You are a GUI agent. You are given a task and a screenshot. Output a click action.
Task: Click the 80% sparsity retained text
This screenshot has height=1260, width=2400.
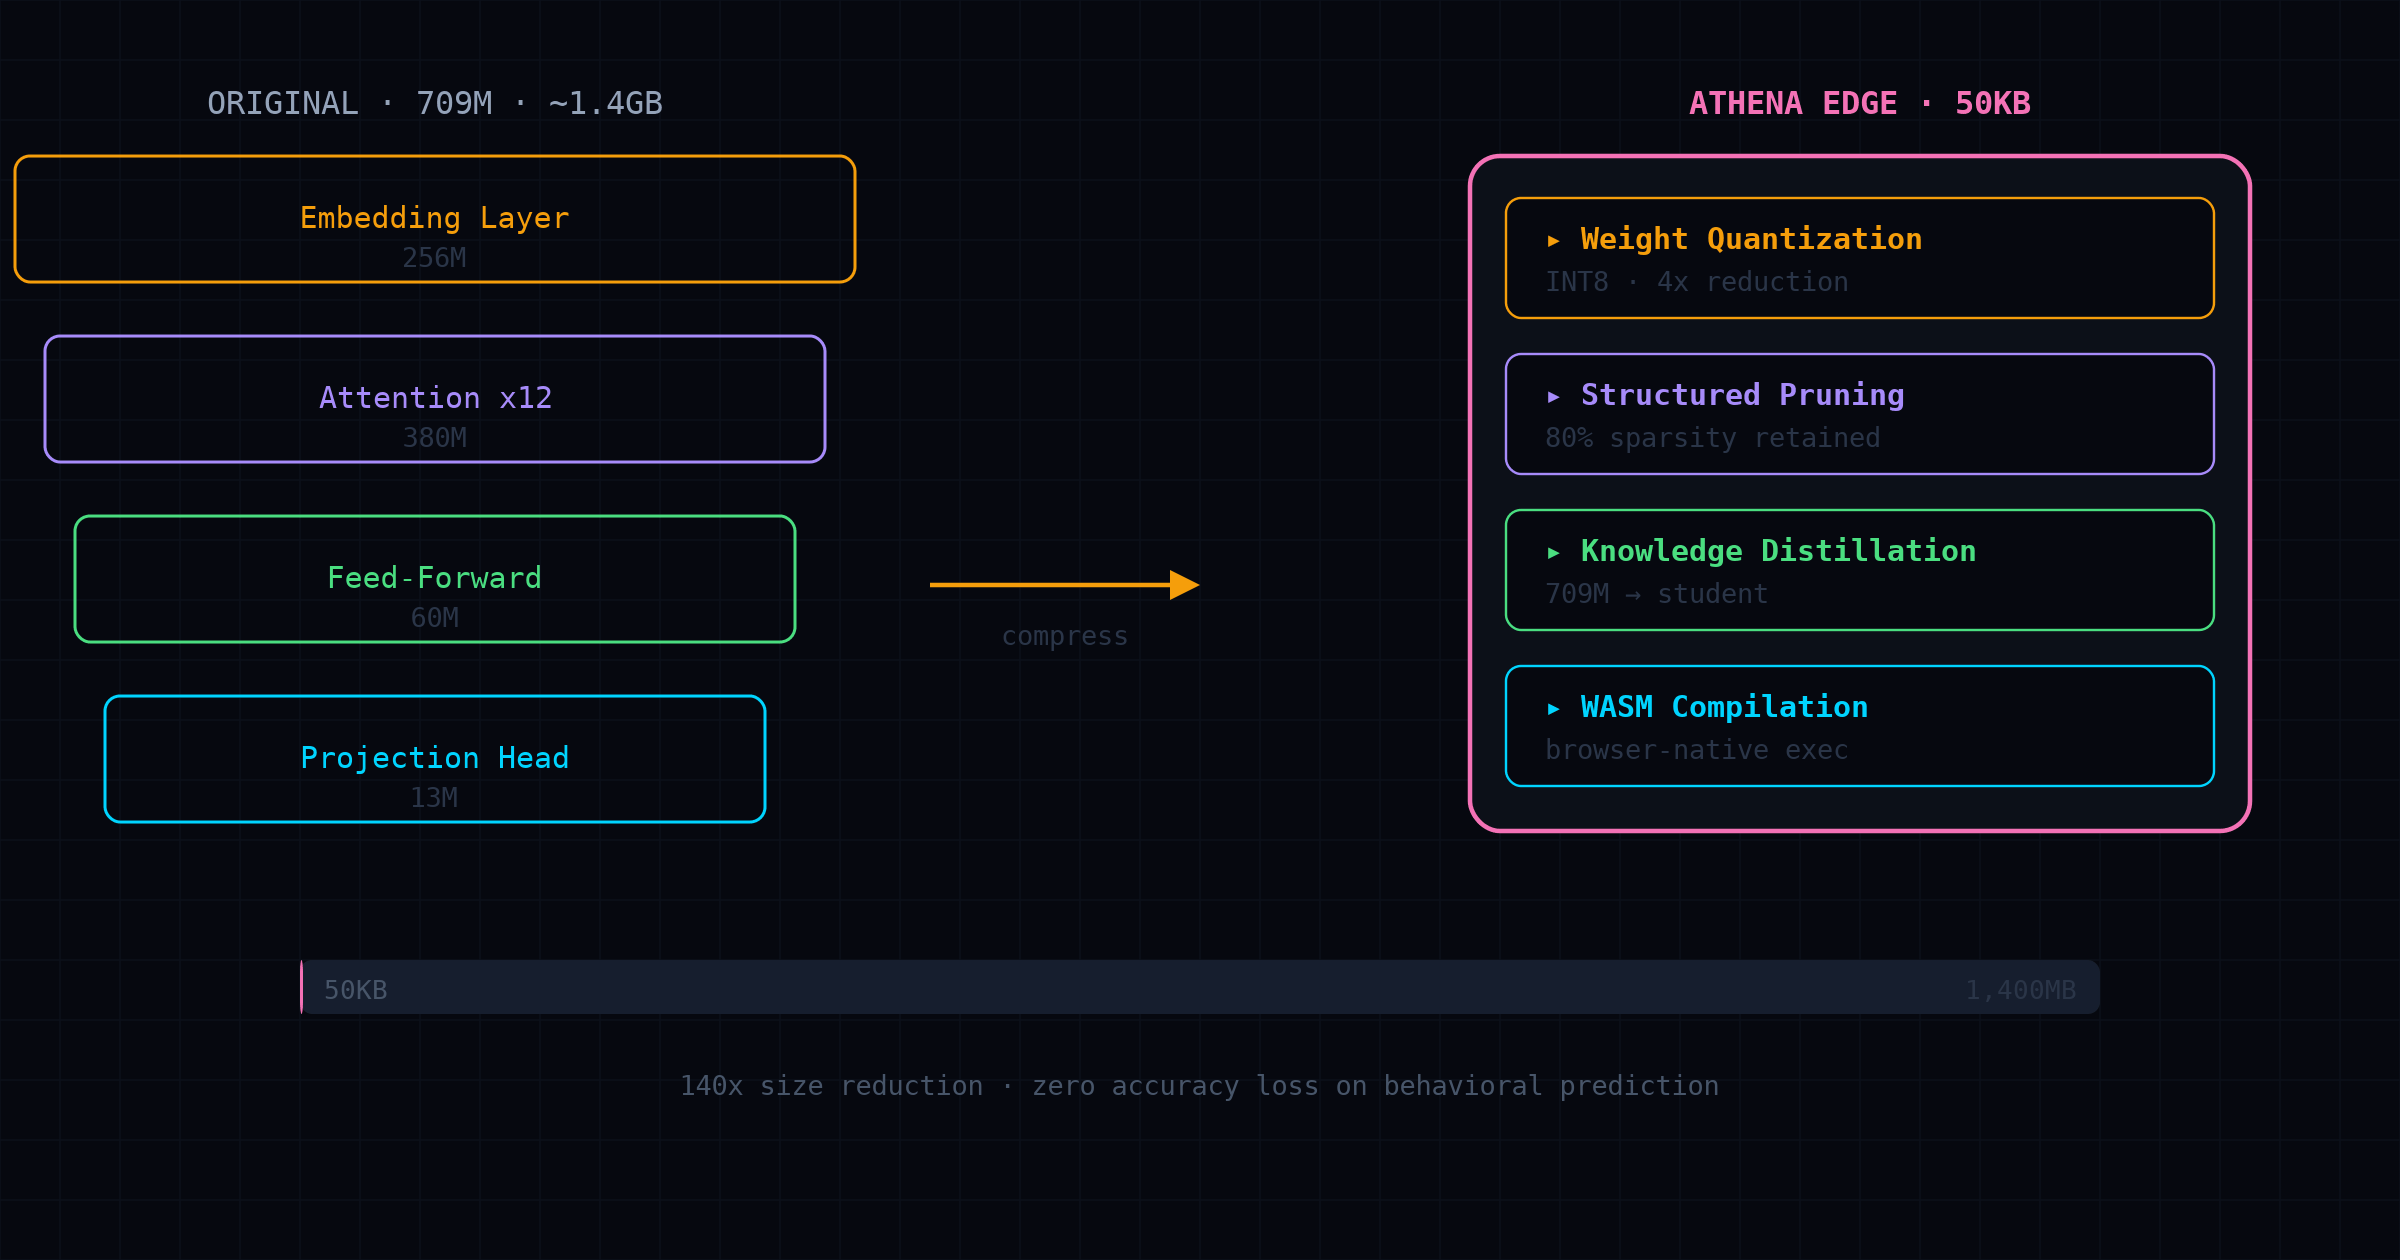(1712, 439)
